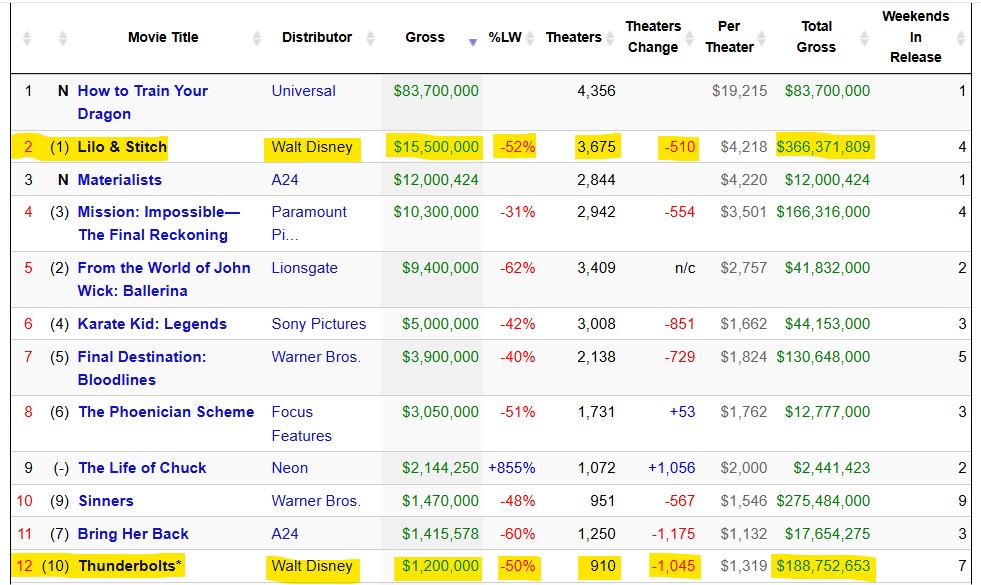This screenshot has height=585, width=981.
Task: Click the Karate Kid: Legends title
Action: (152, 324)
